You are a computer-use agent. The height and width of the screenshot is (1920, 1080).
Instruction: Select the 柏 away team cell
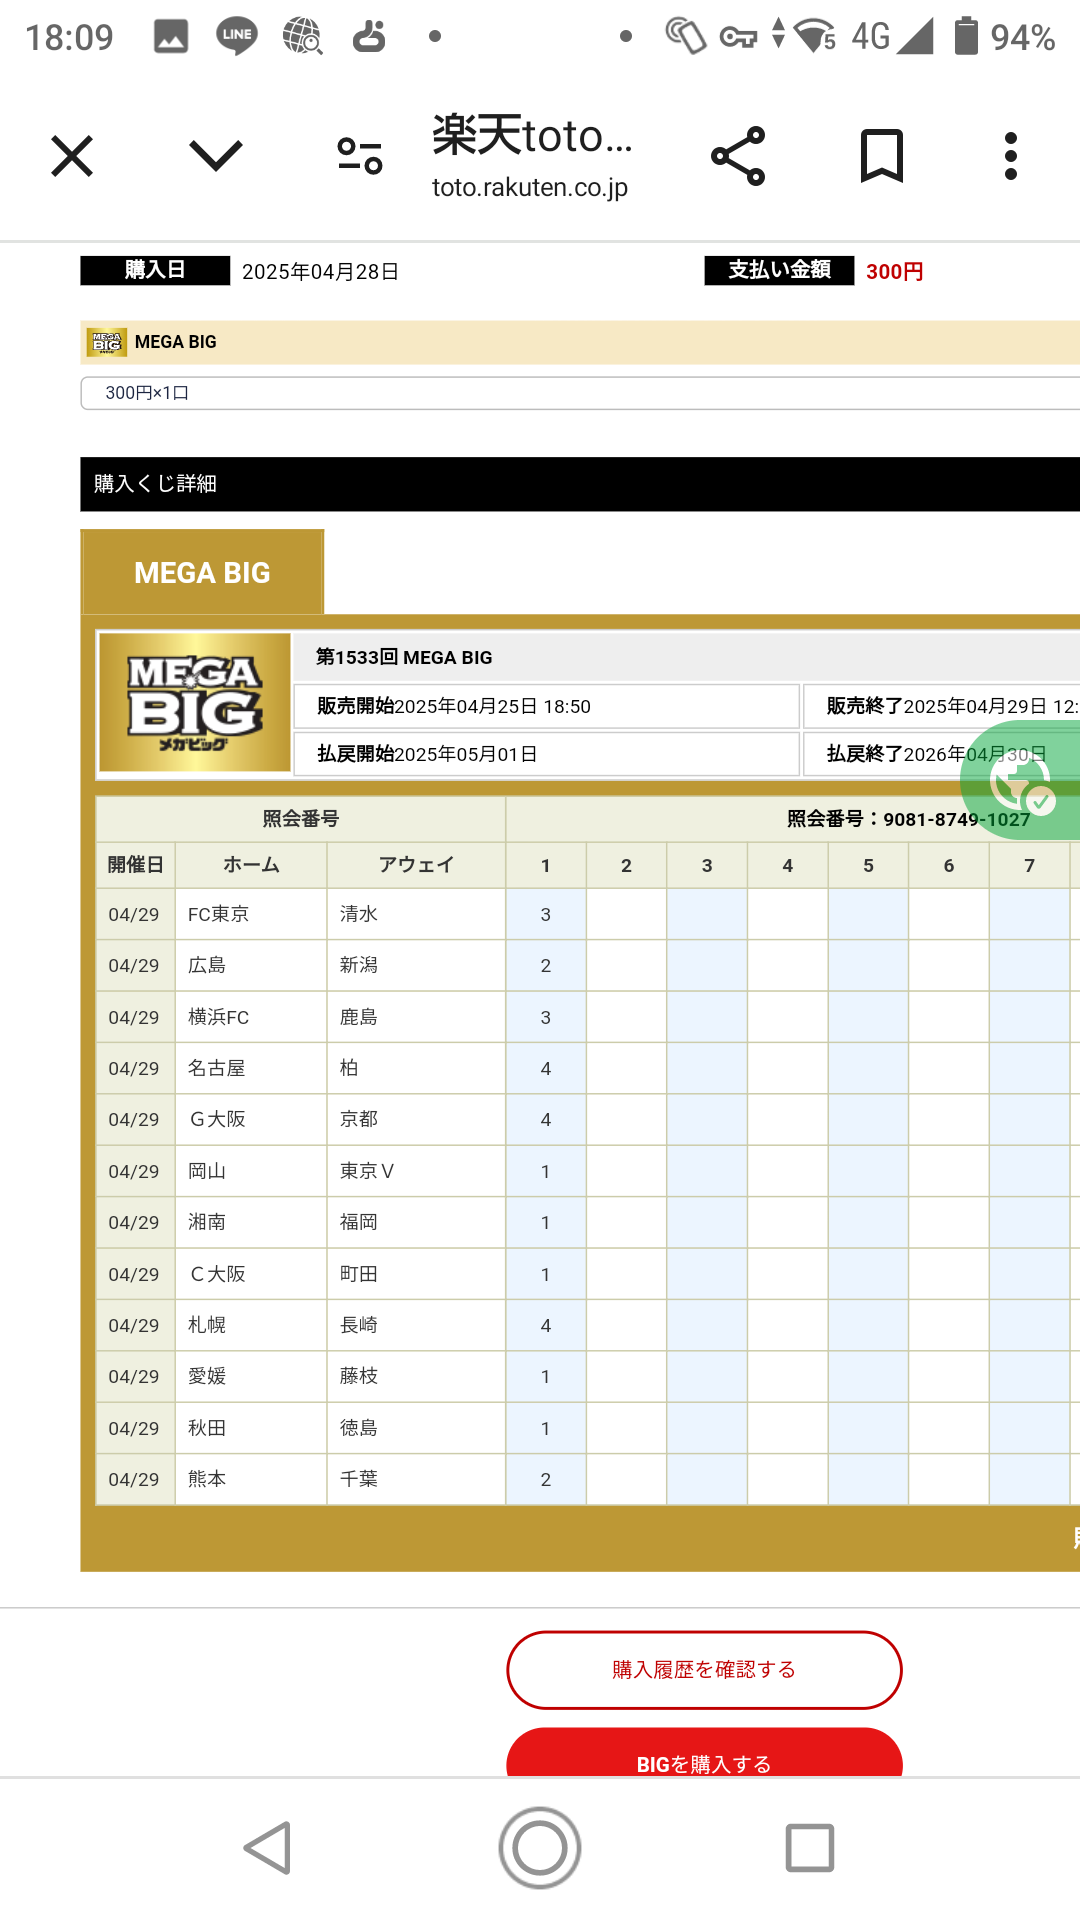(416, 1068)
